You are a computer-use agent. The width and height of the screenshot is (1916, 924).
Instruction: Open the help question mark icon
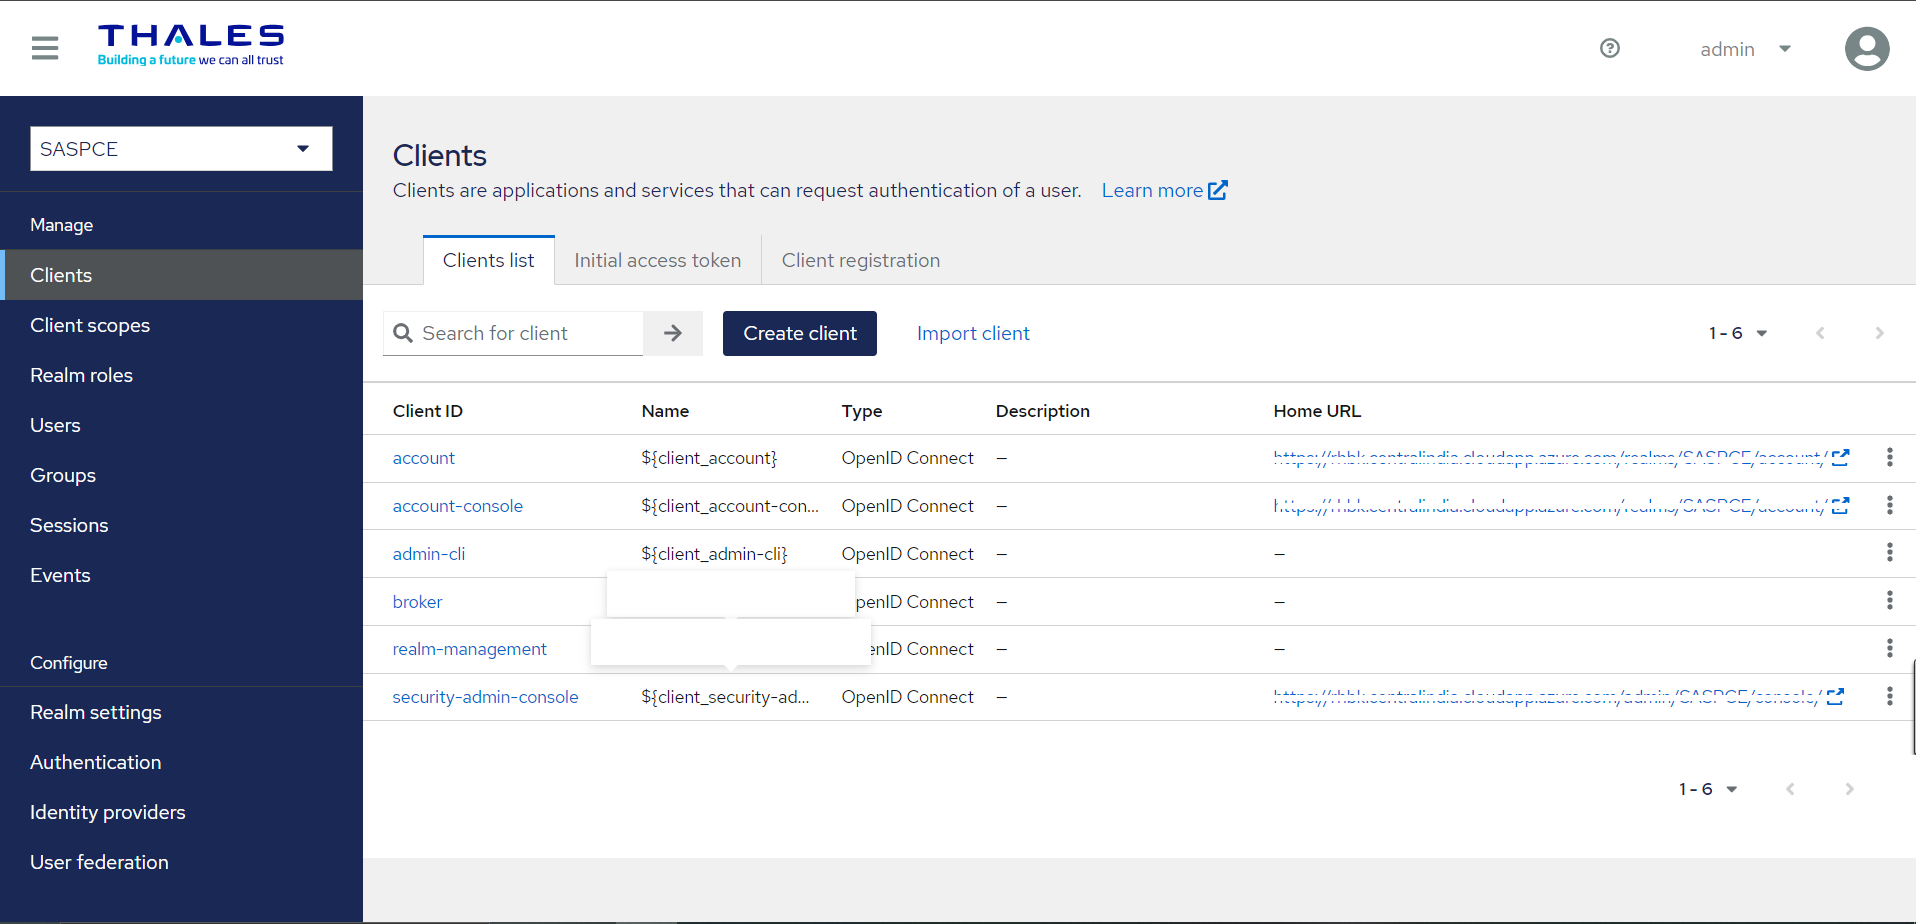(1609, 48)
